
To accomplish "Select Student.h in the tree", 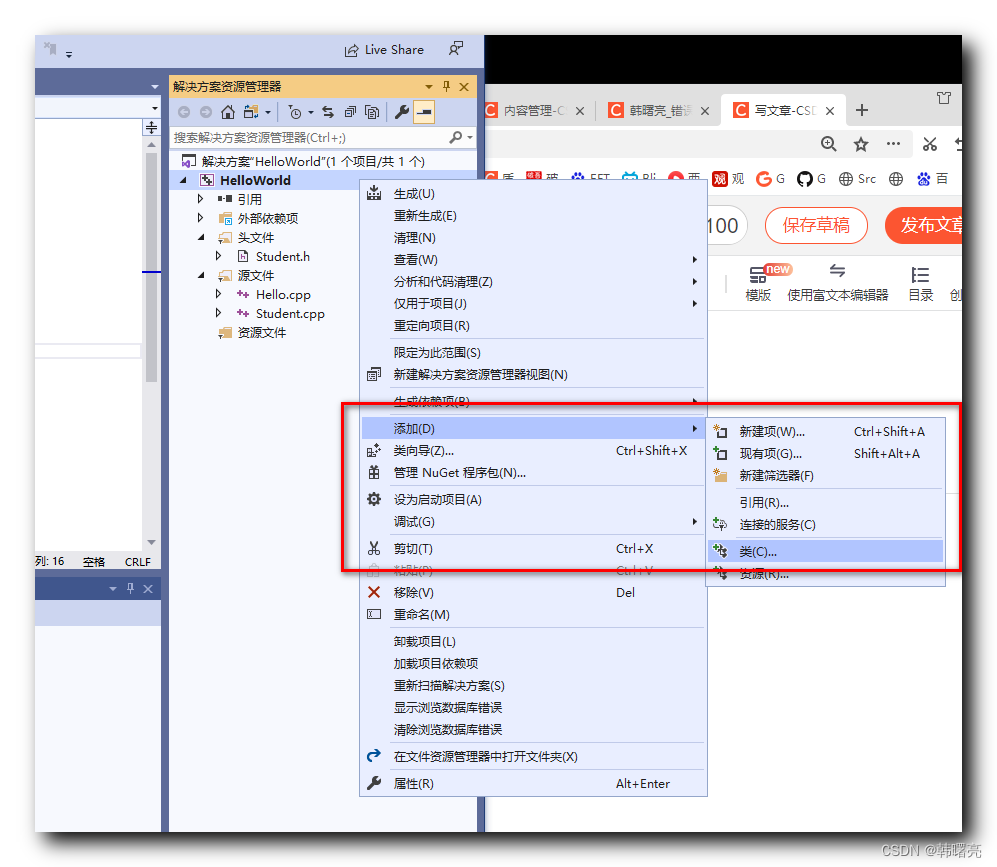I will pyautogui.click(x=282, y=257).
